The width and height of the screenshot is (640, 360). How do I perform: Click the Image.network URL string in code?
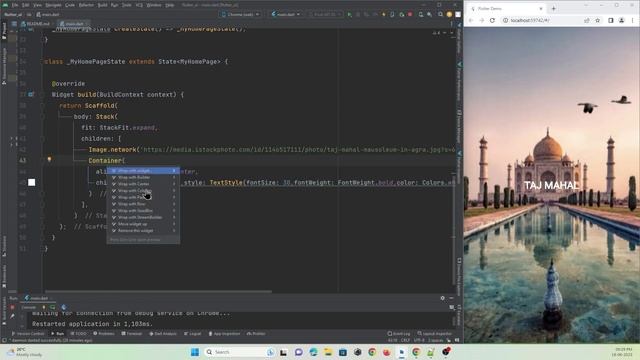point(298,150)
